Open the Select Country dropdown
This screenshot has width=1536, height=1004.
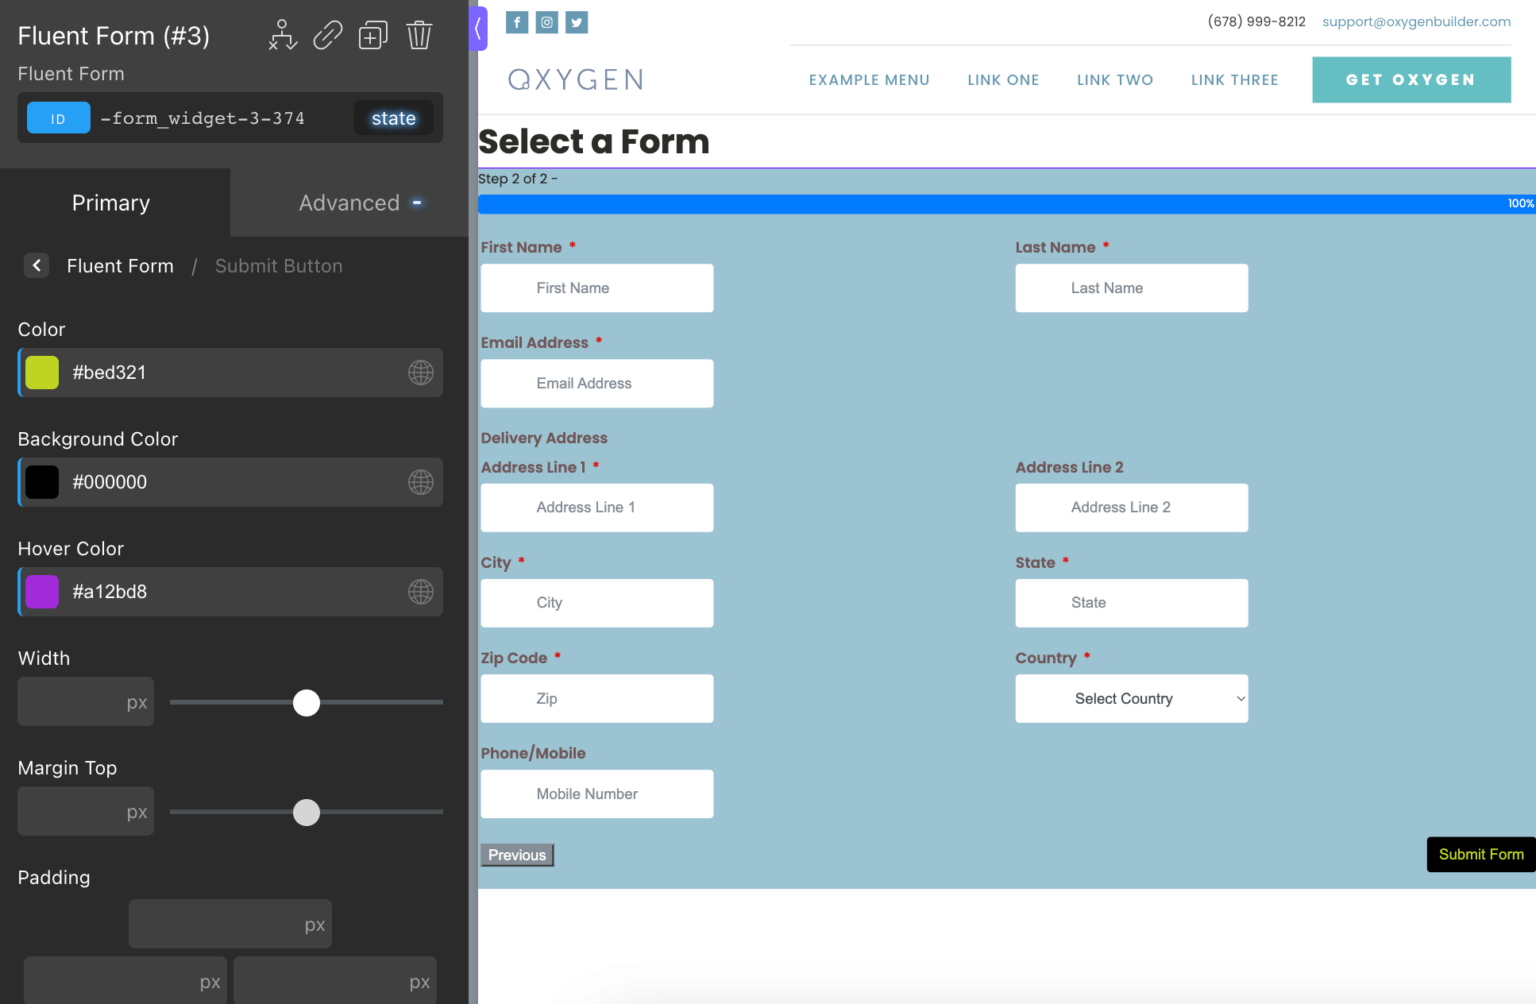tap(1131, 698)
